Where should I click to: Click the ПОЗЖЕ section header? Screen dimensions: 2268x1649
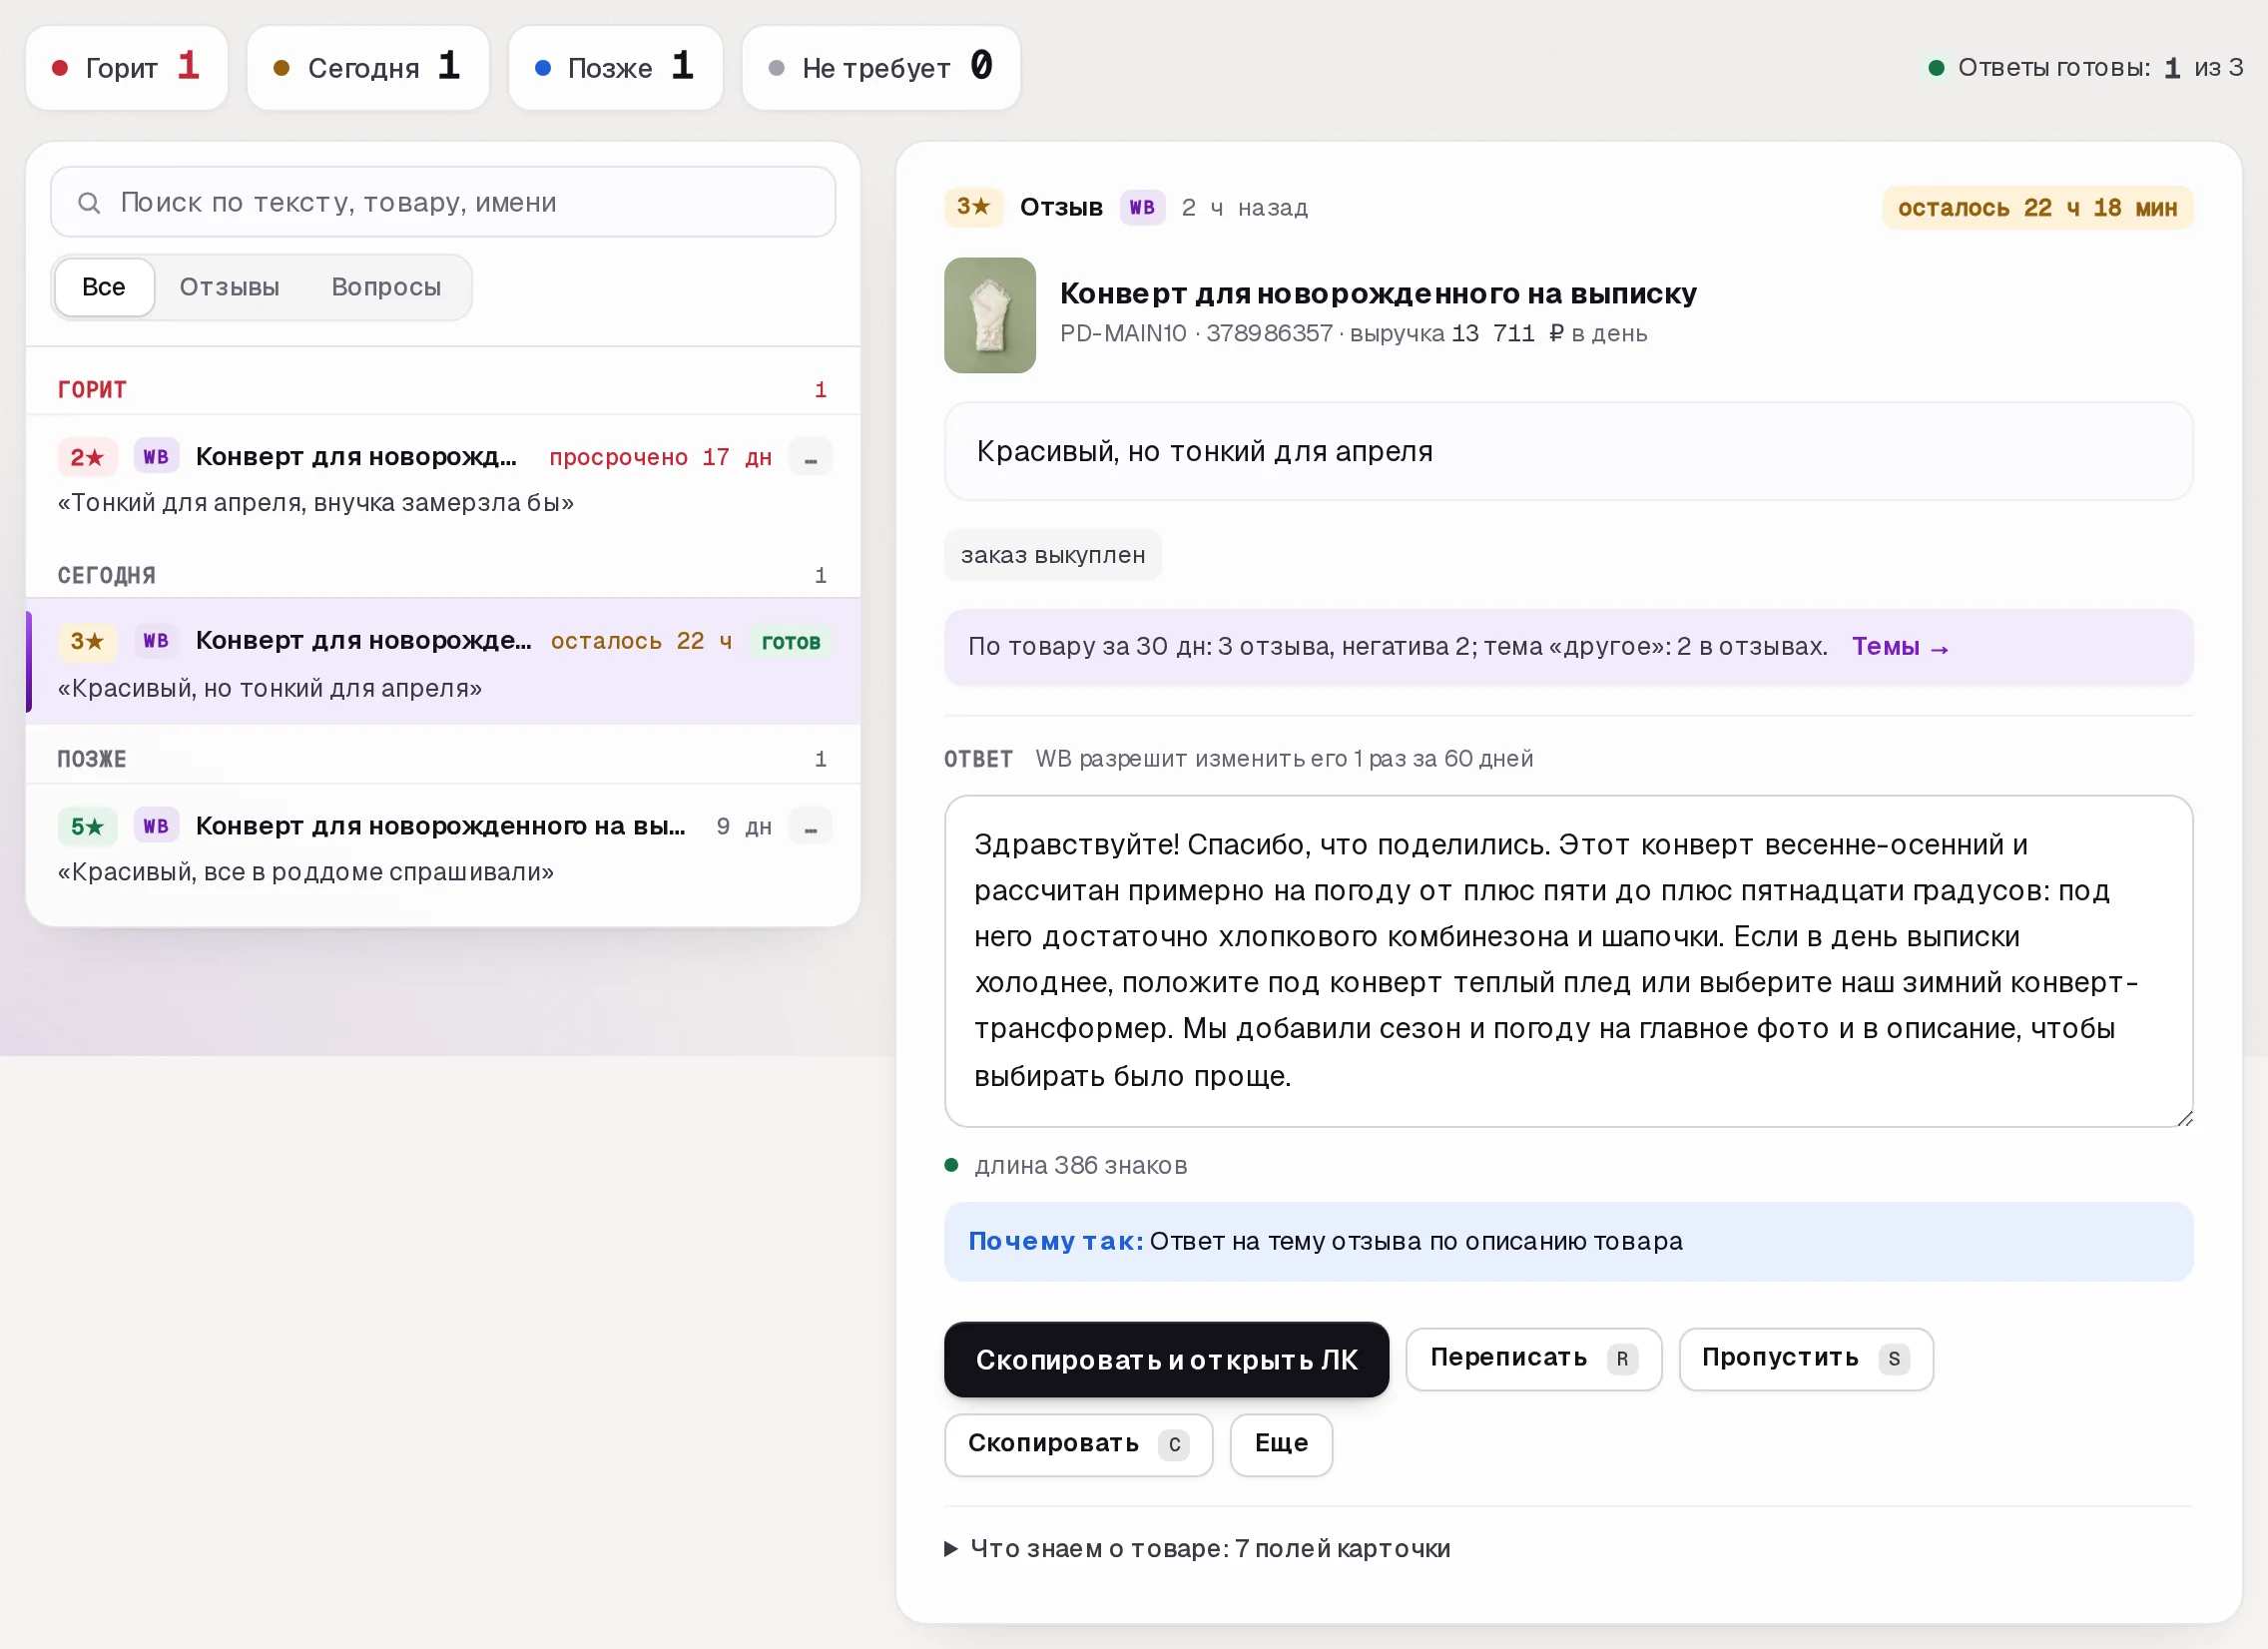[443, 759]
